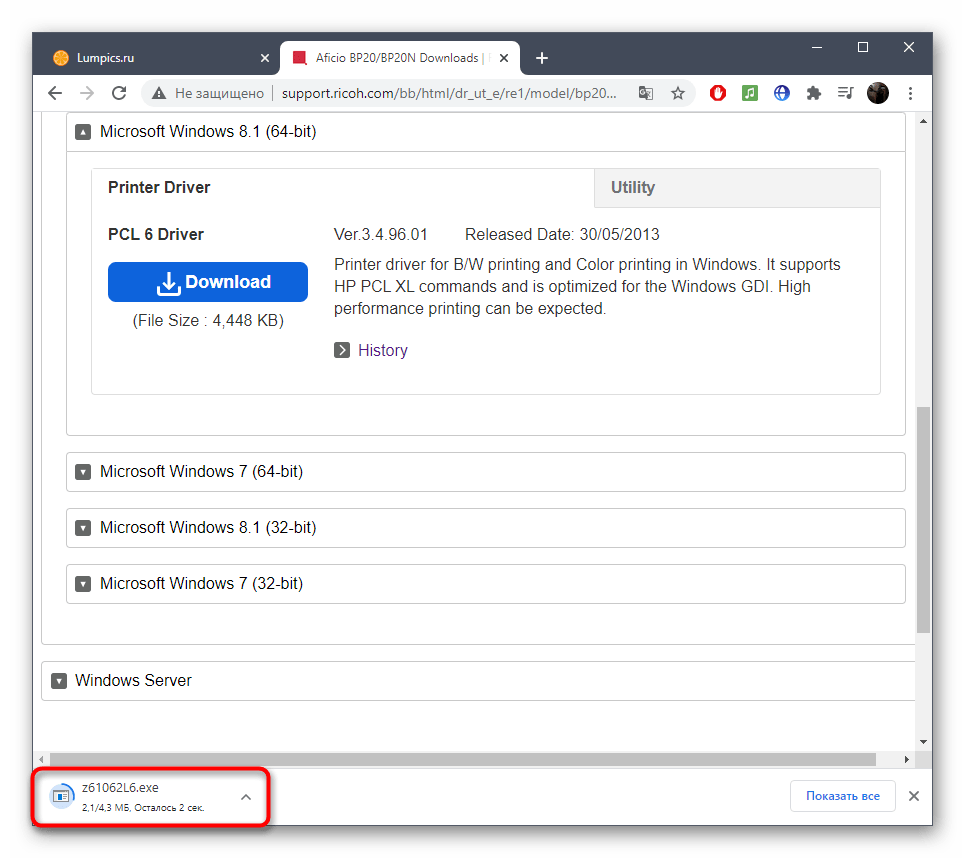Open Chrome's three-dot menu
965x858 pixels.
(x=910, y=93)
